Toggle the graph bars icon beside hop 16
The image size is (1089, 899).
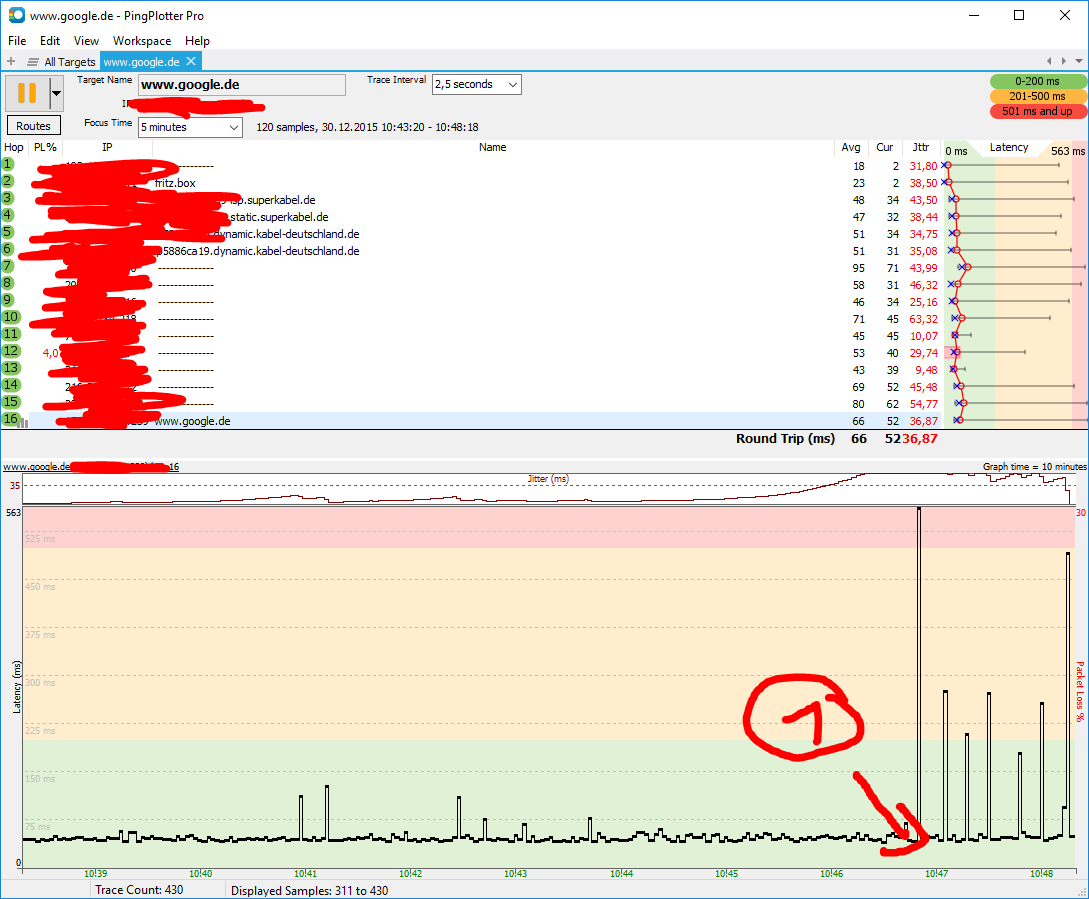[24, 422]
